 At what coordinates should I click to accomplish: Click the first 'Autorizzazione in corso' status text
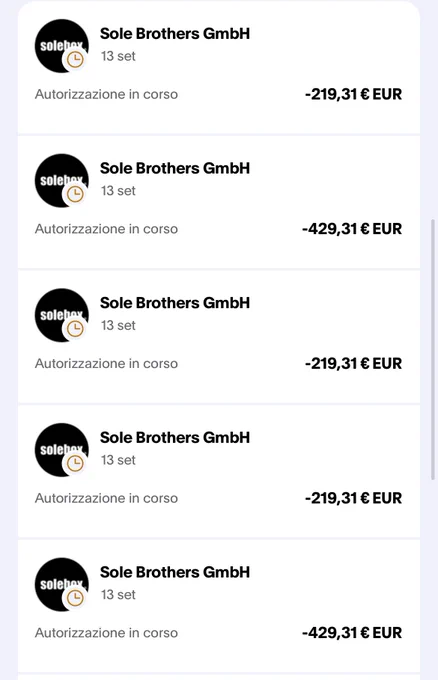(x=106, y=94)
